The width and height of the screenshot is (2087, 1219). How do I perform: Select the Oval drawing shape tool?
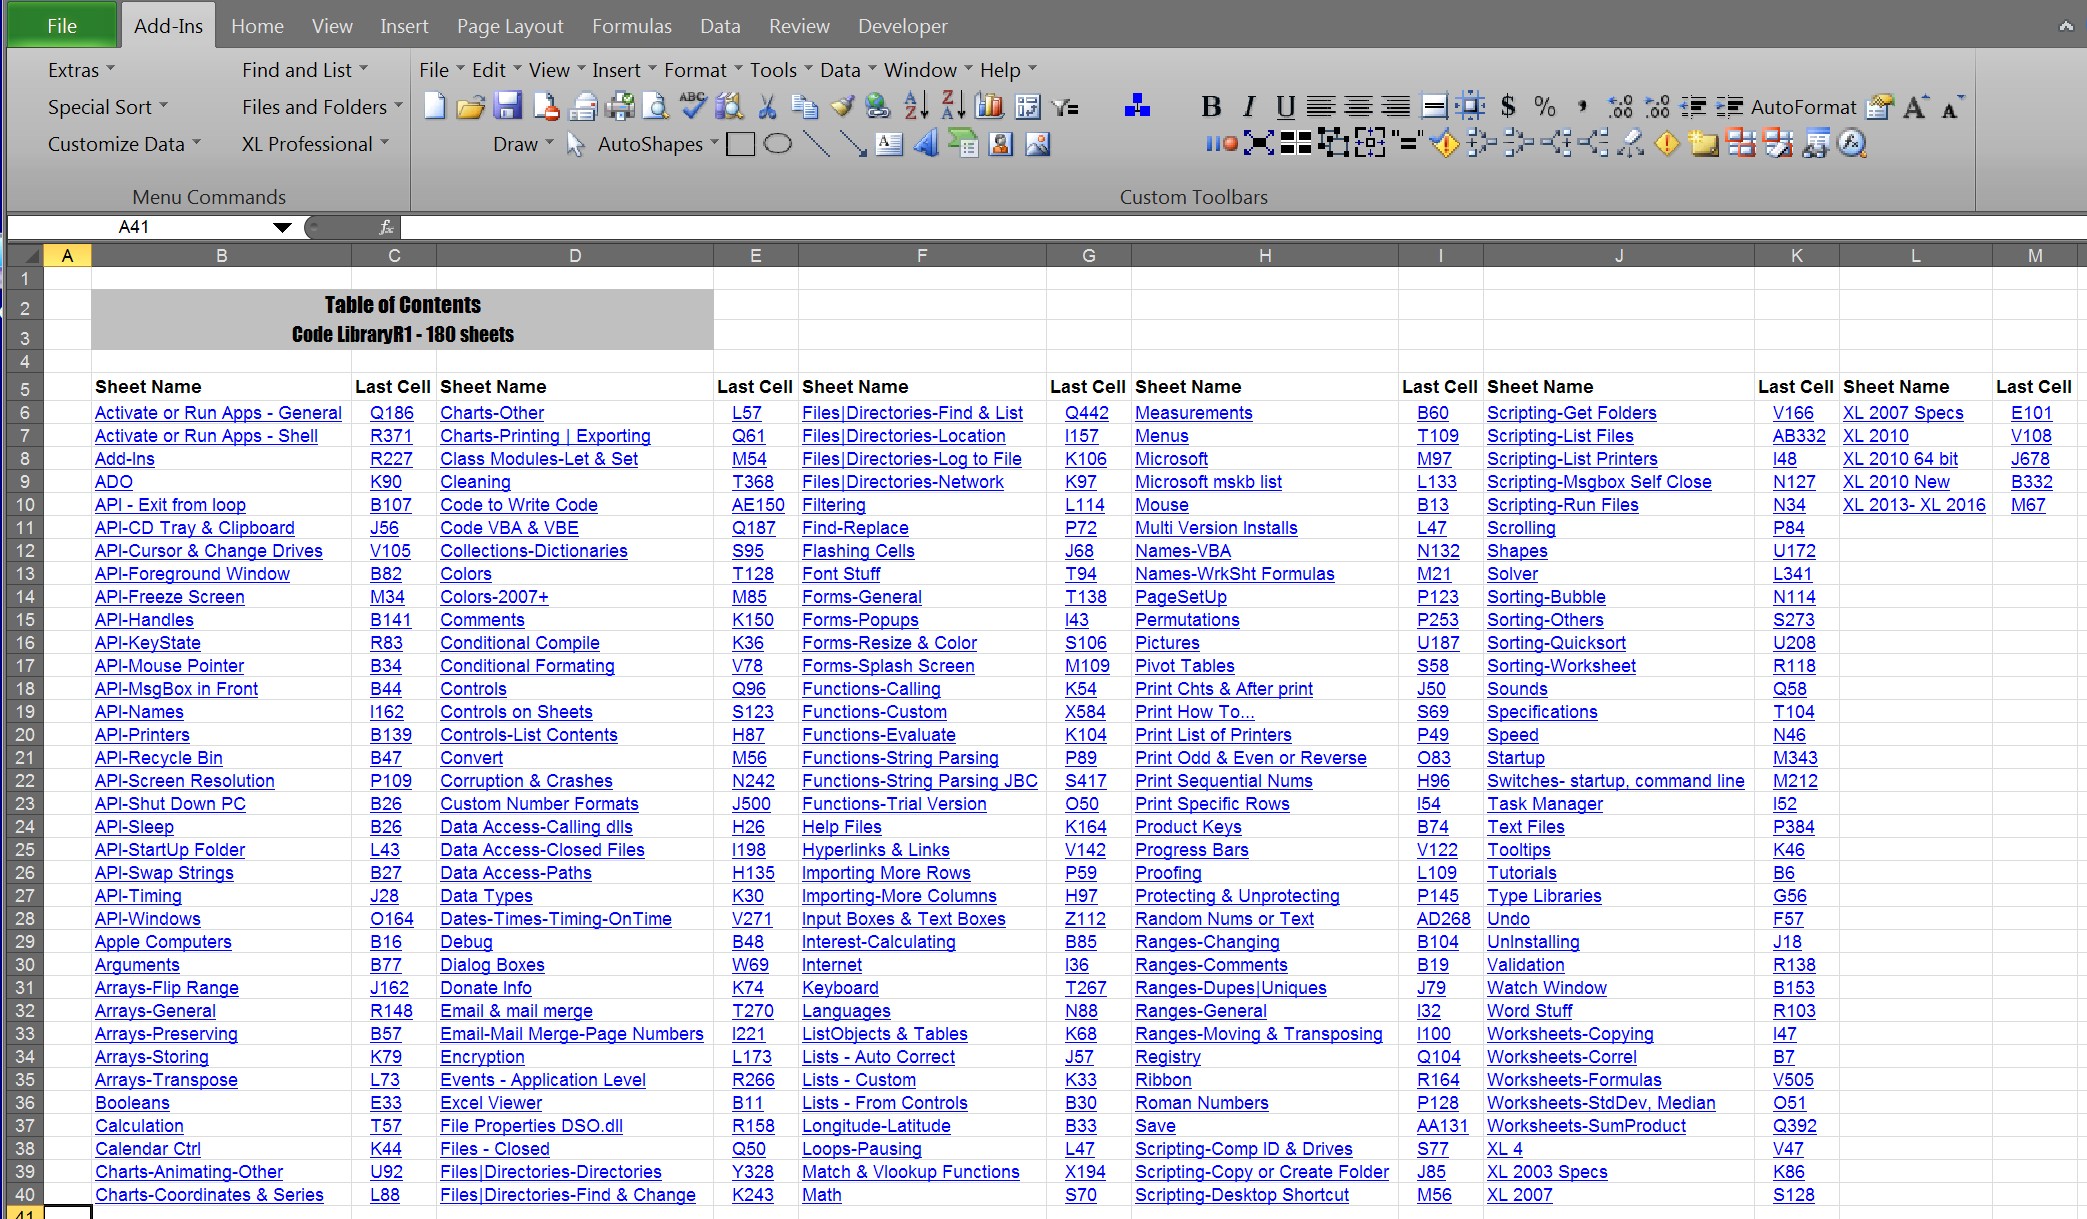coord(777,144)
